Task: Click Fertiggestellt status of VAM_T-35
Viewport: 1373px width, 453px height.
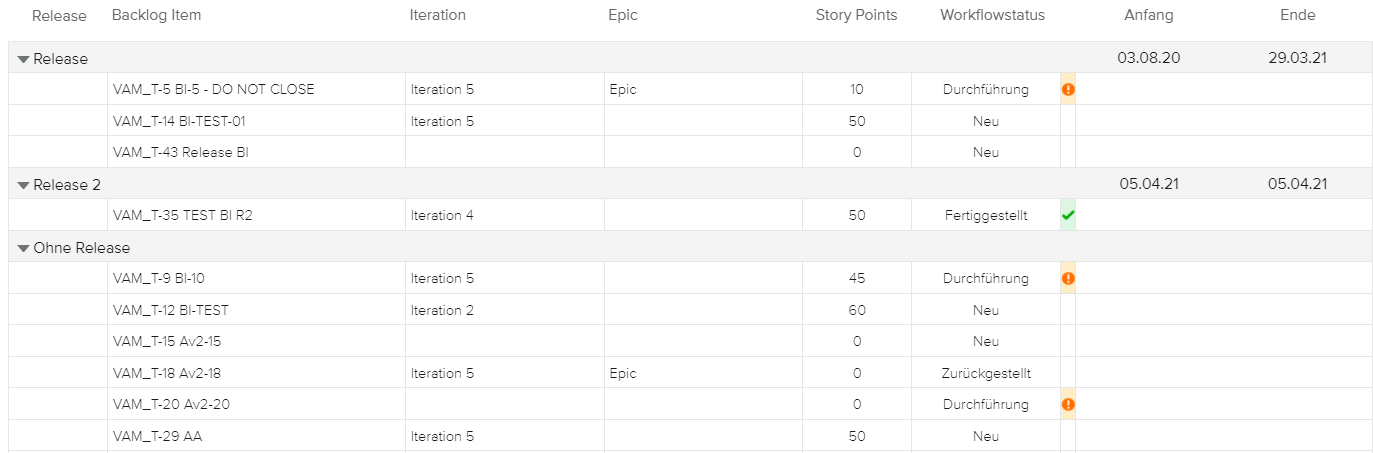Action: click(x=986, y=216)
